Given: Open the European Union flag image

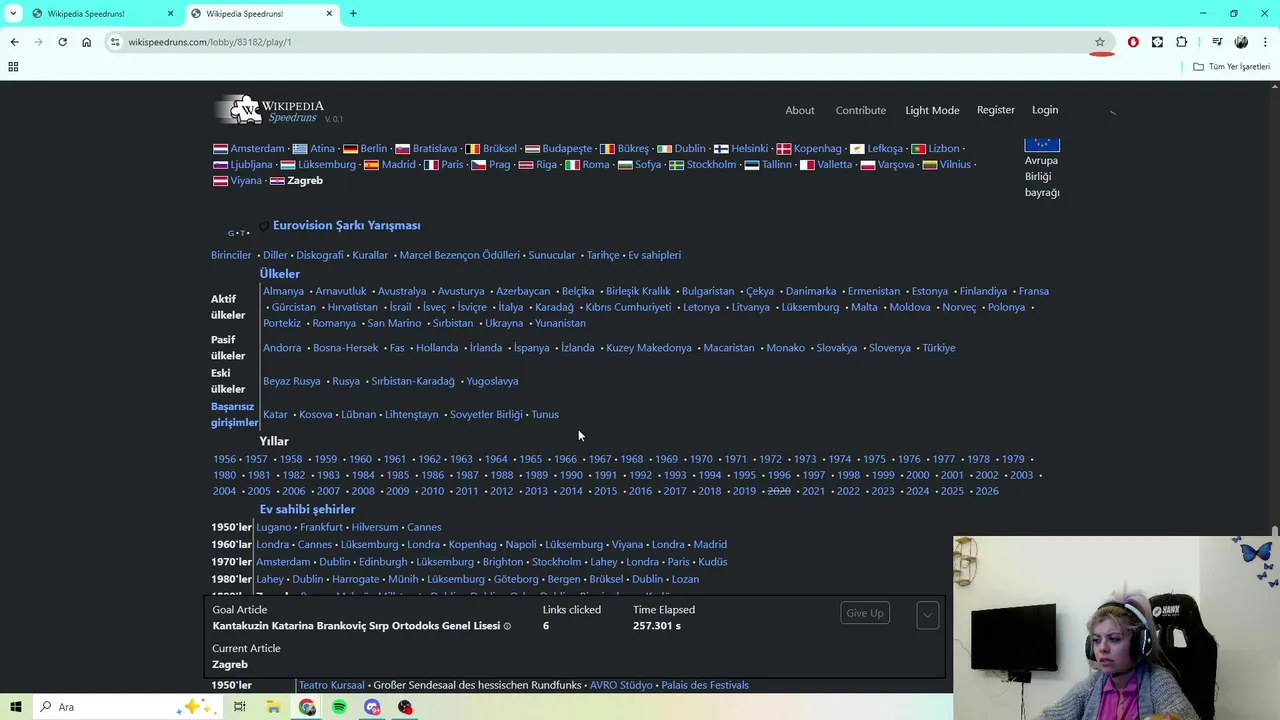Looking at the screenshot, I should 1042,145.
